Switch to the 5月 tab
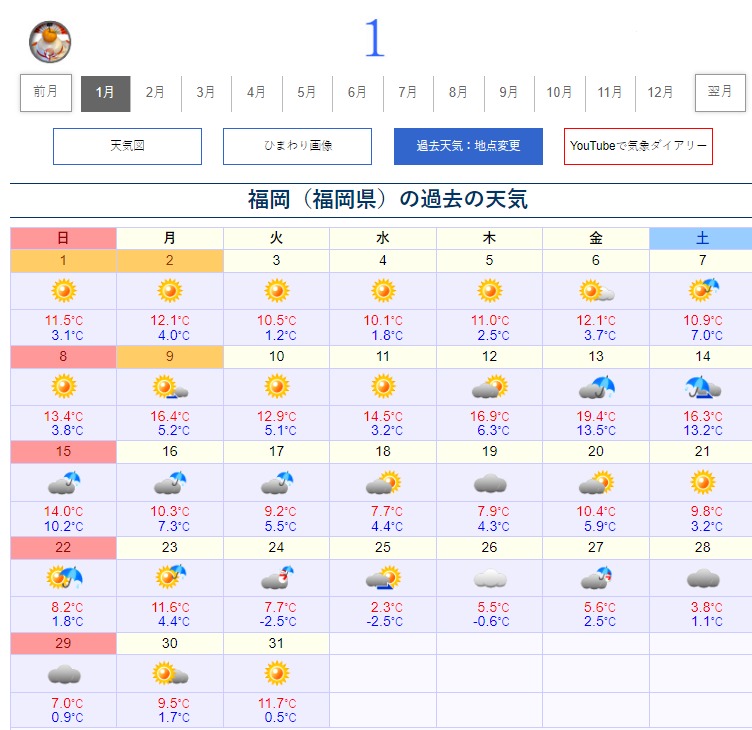This screenshot has width=752, height=730. [x=307, y=94]
